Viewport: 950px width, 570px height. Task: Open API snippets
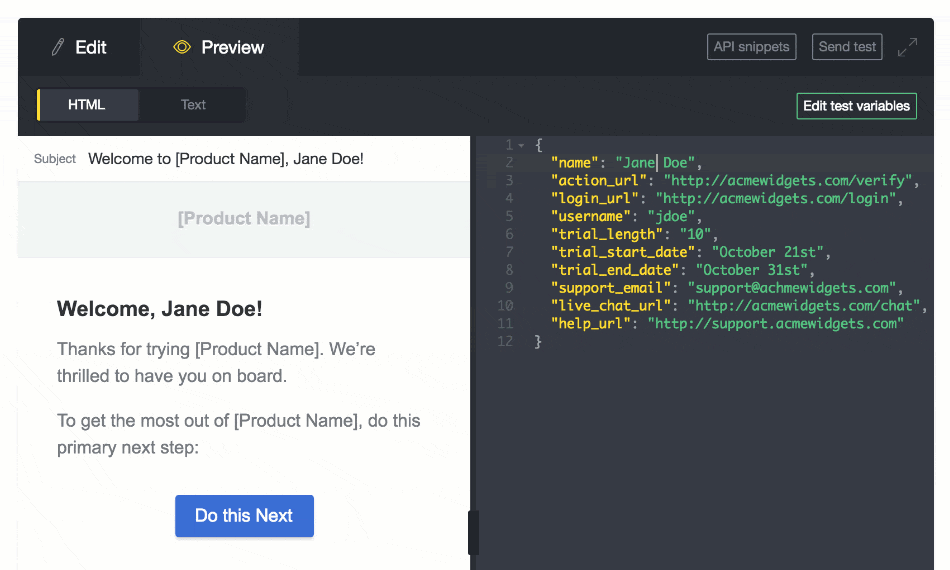tap(751, 47)
